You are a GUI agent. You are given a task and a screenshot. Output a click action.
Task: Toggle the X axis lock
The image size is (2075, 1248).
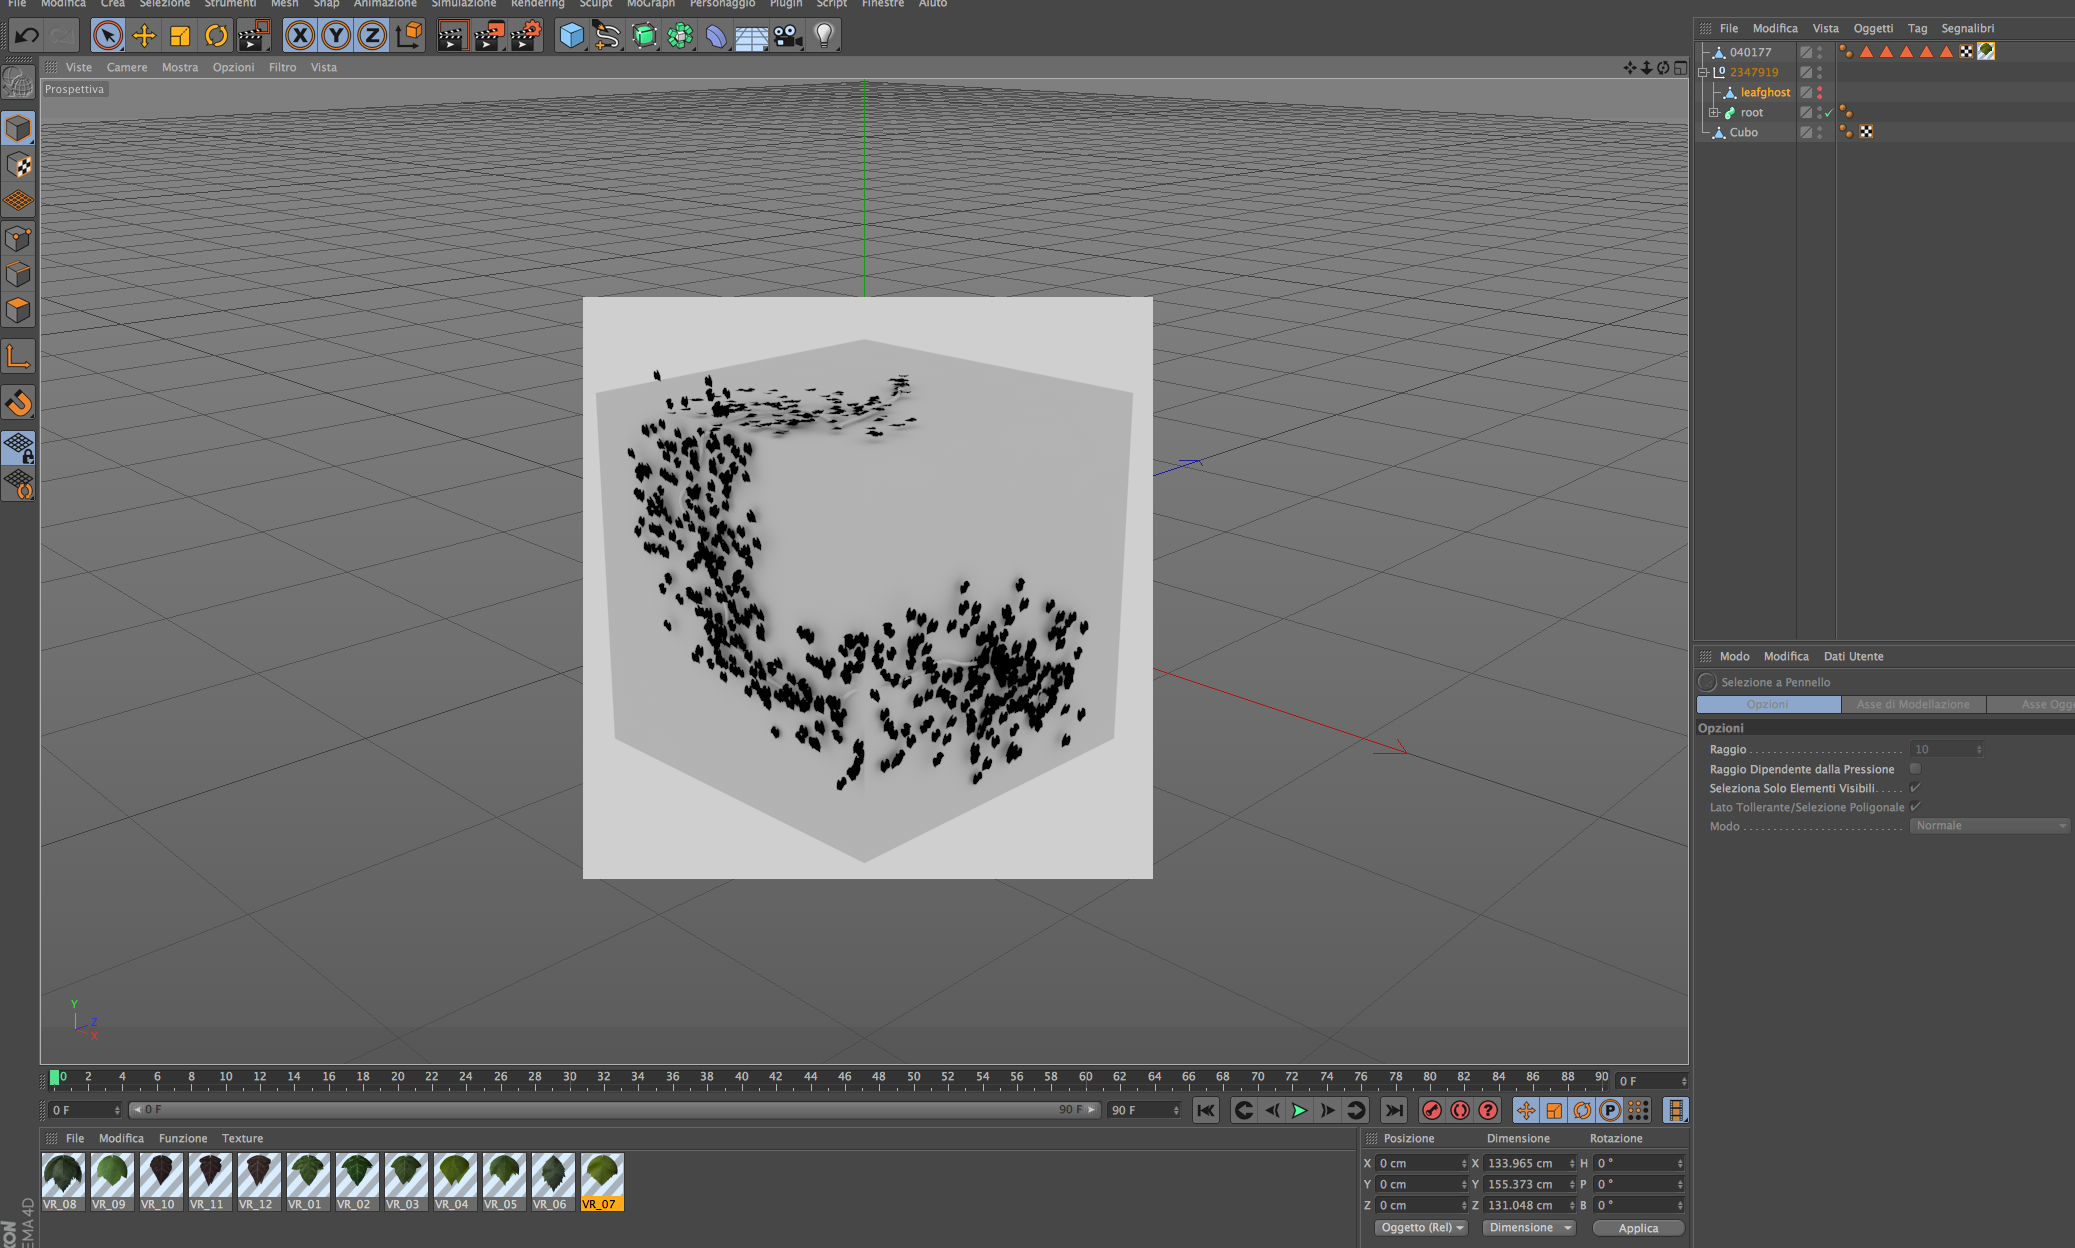point(299,36)
